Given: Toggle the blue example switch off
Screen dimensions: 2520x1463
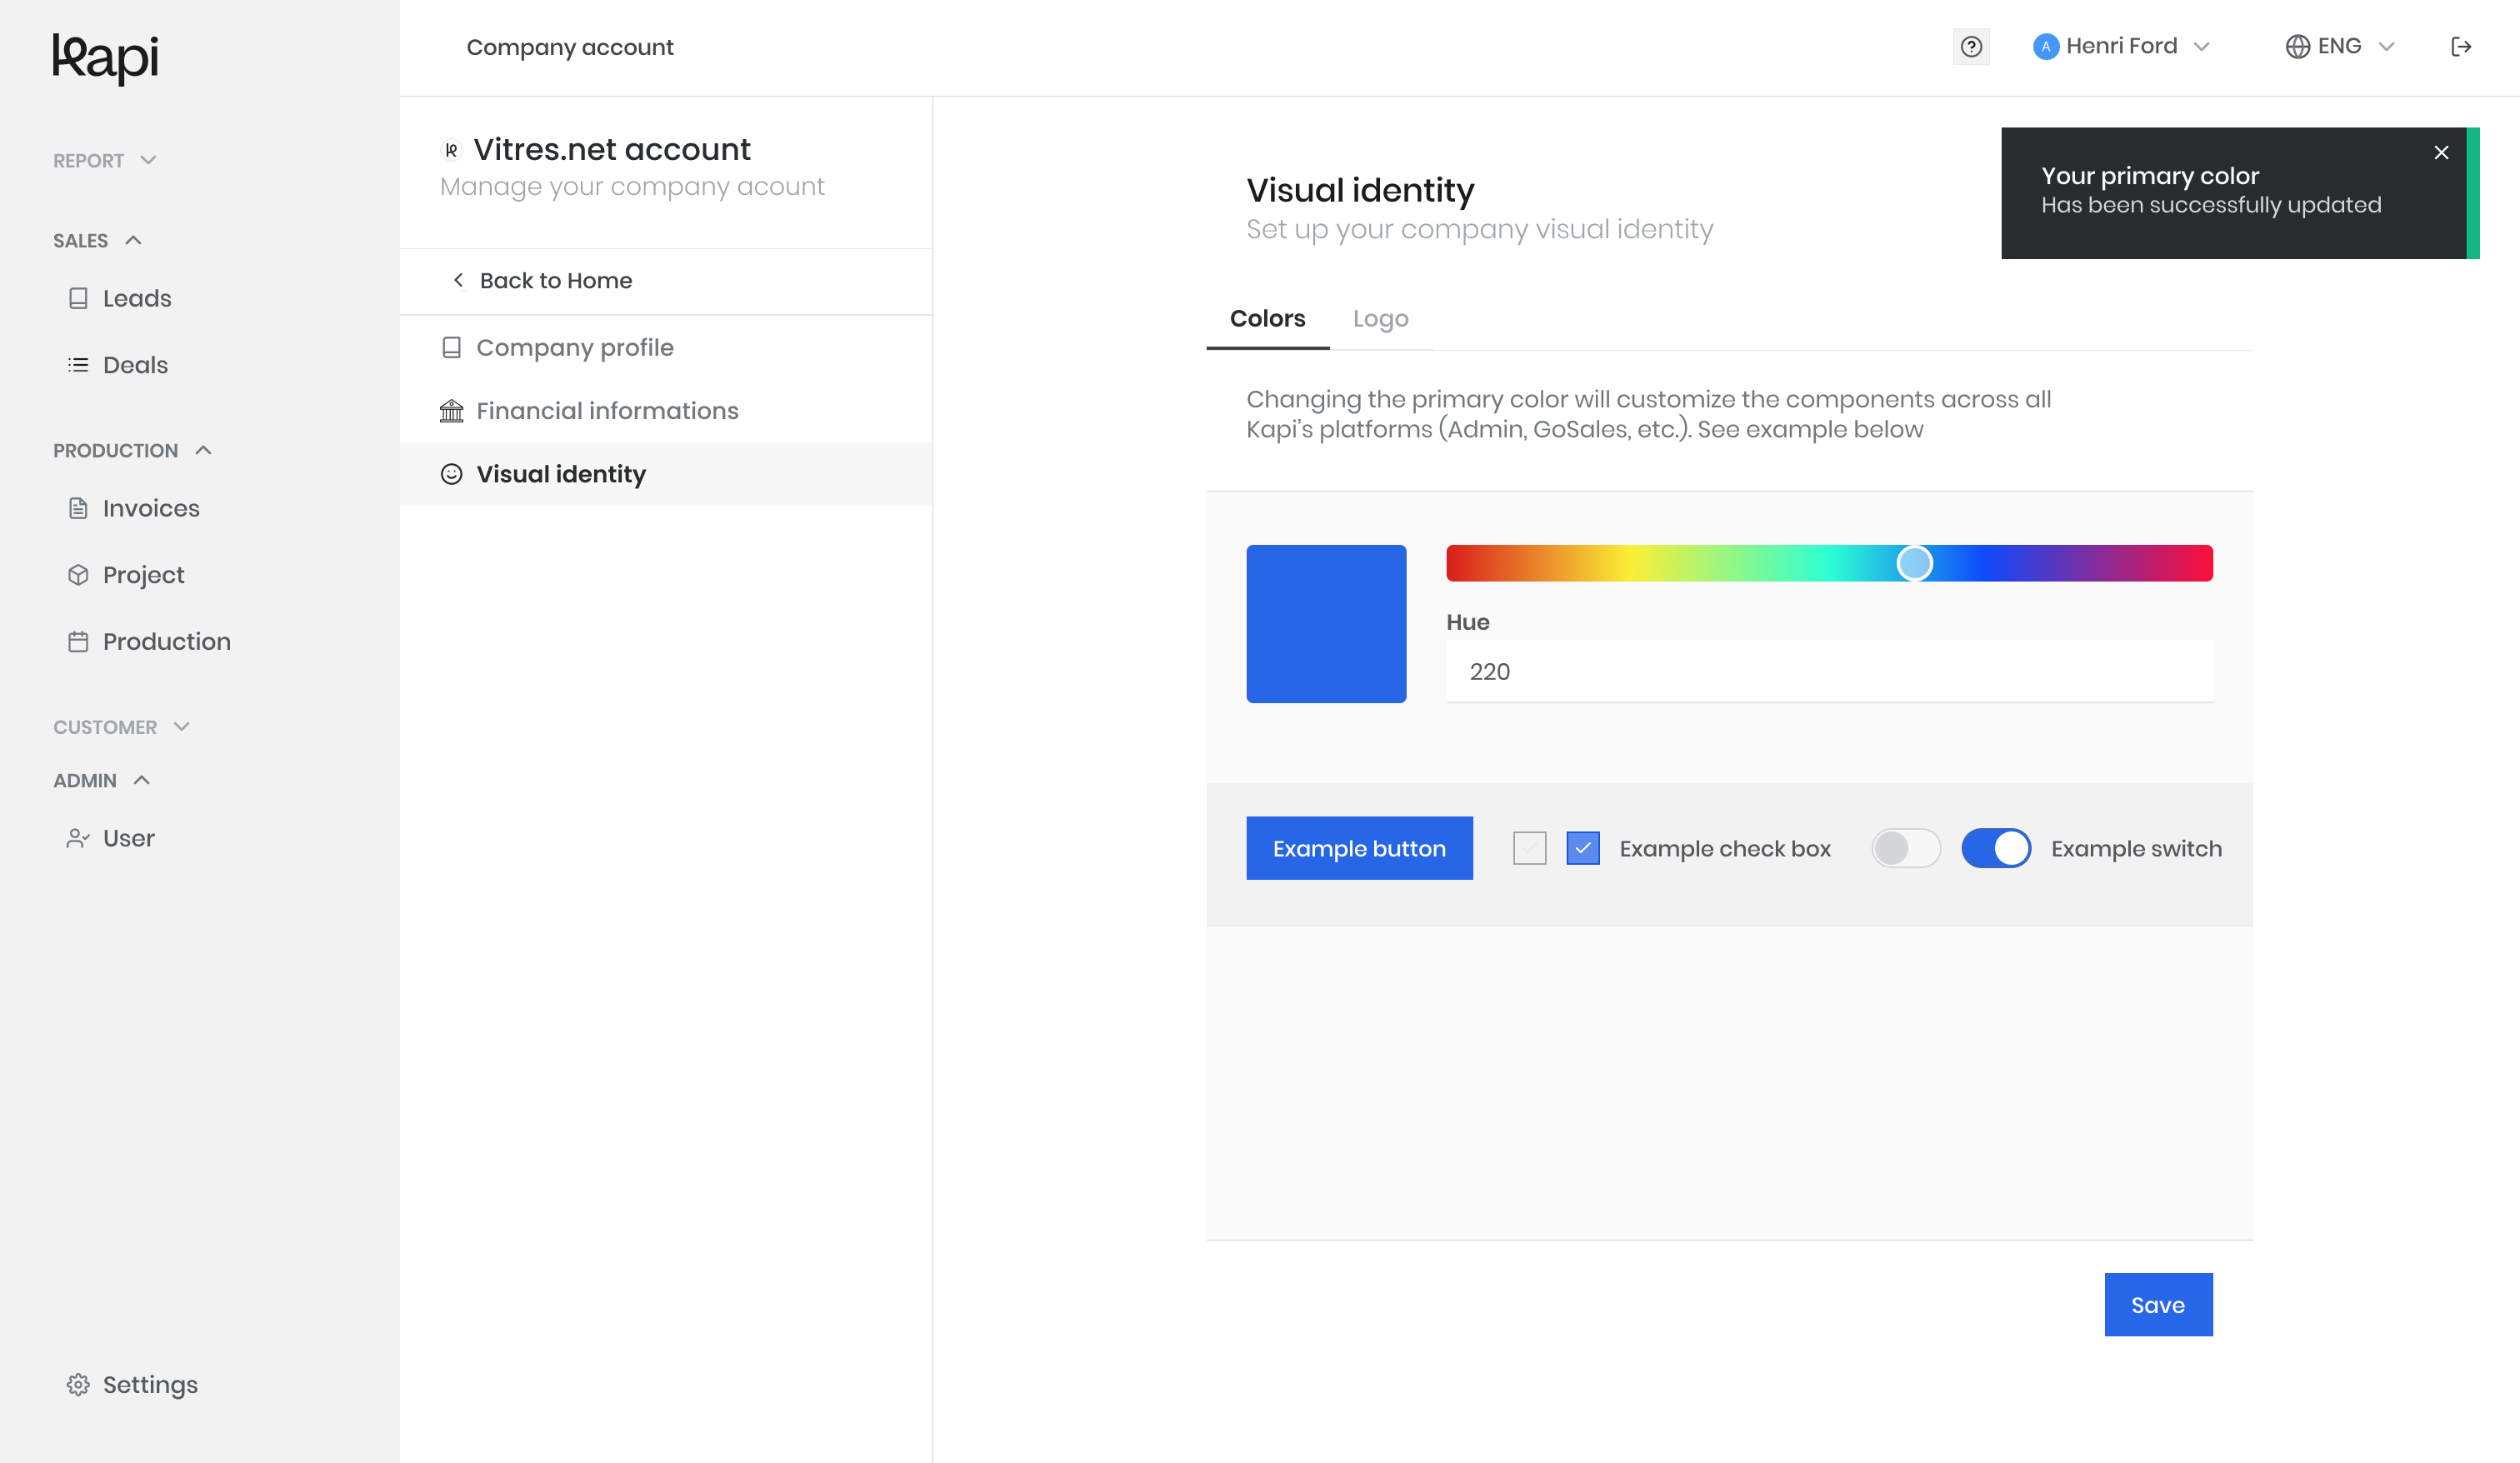Looking at the screenshot, I should (1996, 848).
